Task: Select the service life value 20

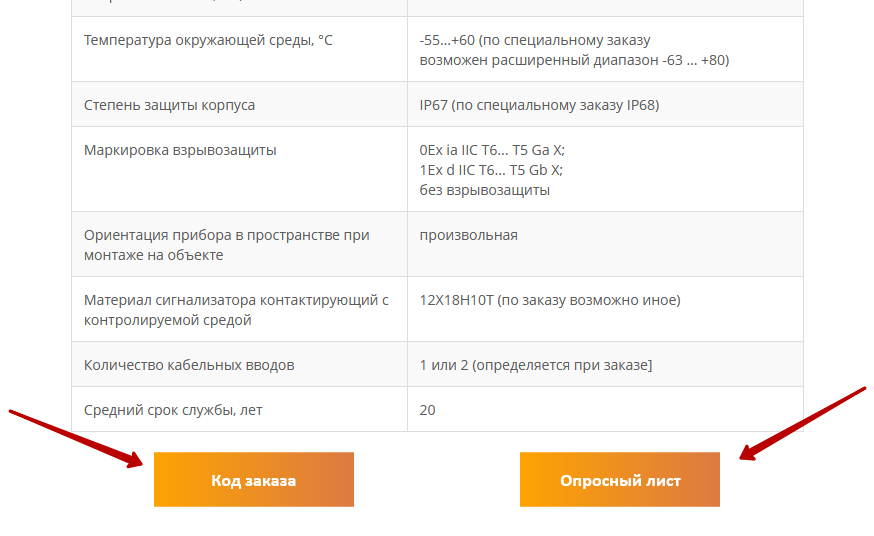Action: [428, 410]
